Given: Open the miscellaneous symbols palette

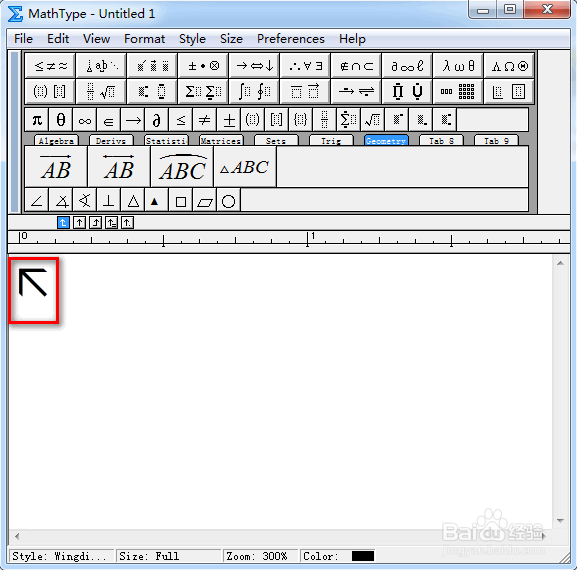Looking at the screenshot, I should (x=408, y=66).
